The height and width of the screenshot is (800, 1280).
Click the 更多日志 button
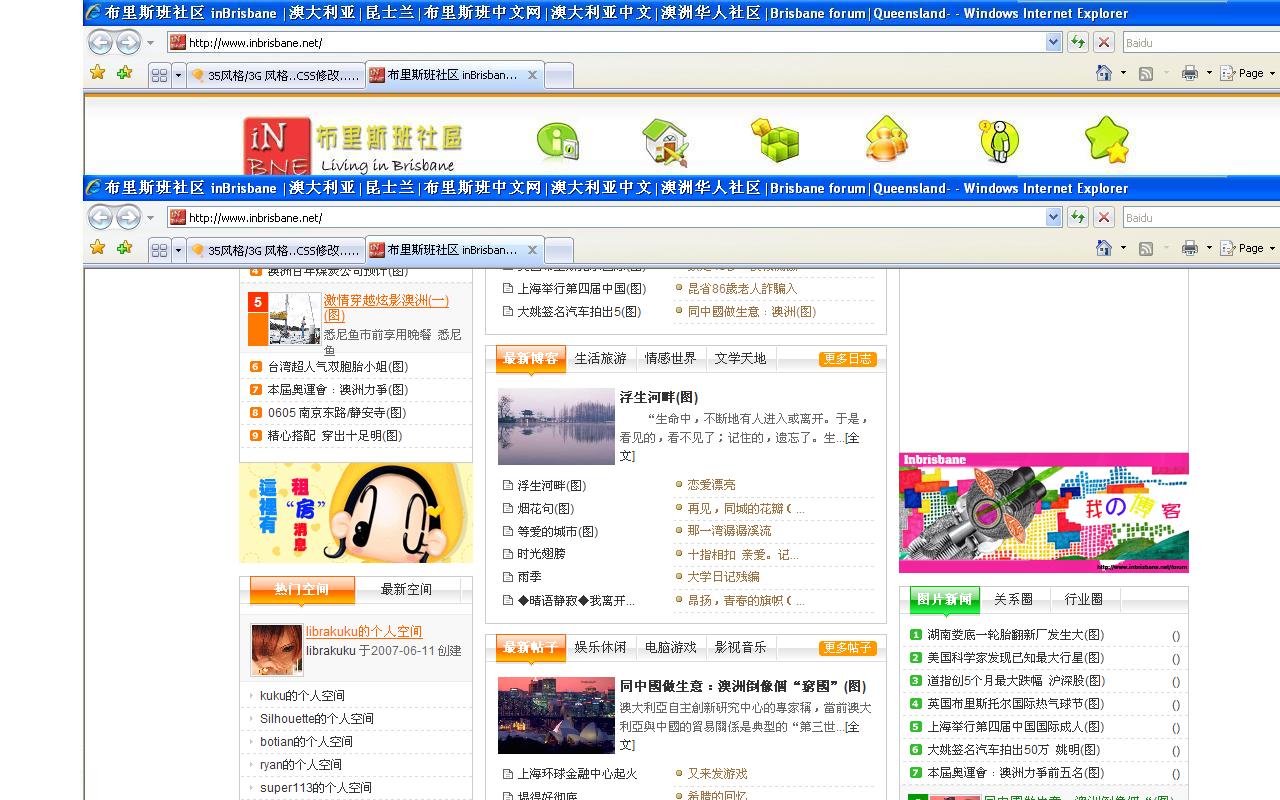tap(847, 359)
